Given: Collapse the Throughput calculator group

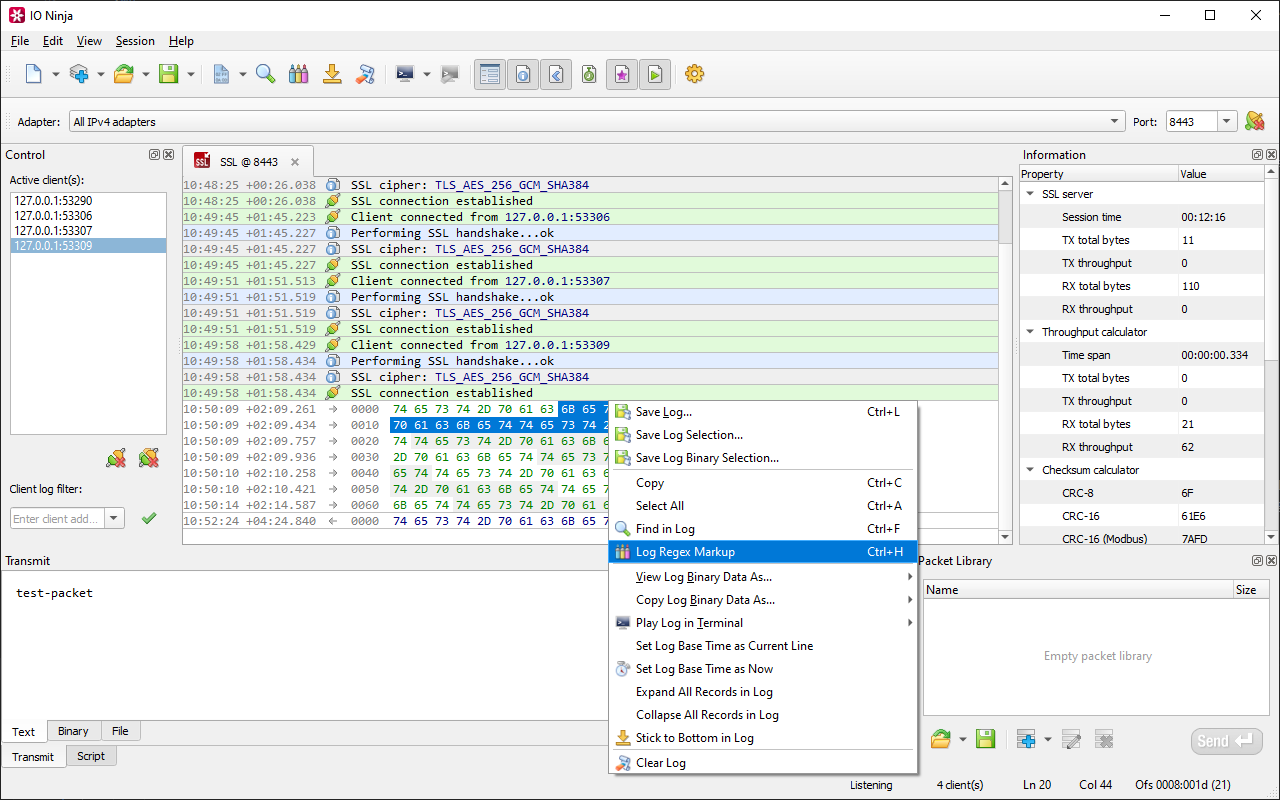Looking at the screenshot, I should point(1030,332).
